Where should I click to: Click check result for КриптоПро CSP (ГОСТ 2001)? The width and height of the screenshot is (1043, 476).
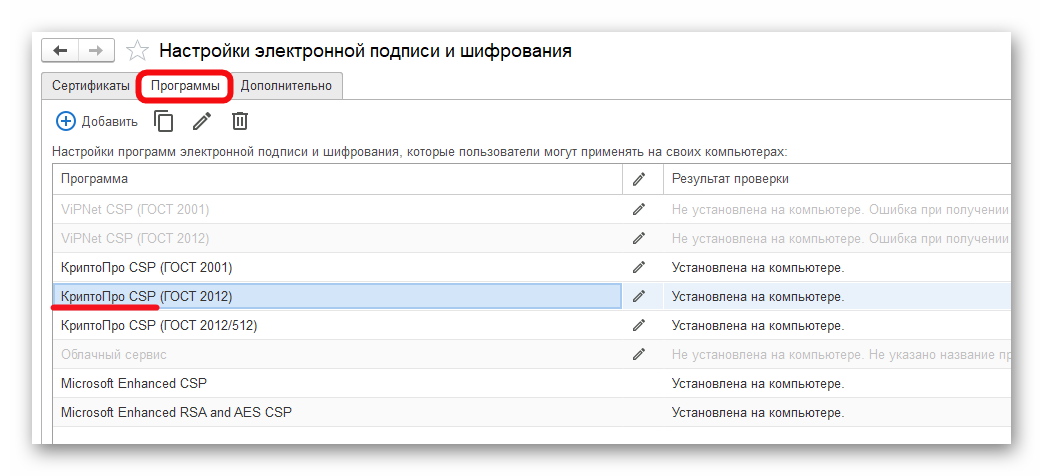pos(837,267)
